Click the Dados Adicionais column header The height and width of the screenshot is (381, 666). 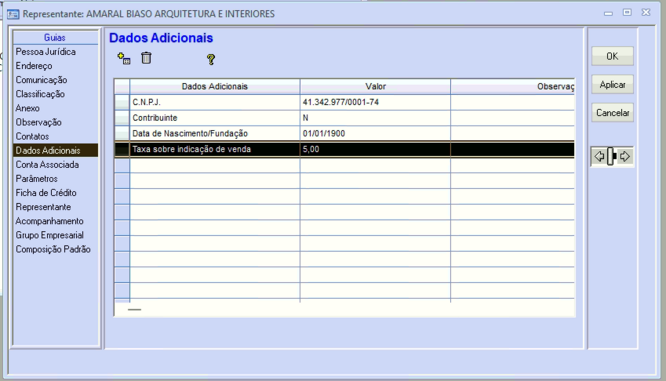[x=214, y=86]
